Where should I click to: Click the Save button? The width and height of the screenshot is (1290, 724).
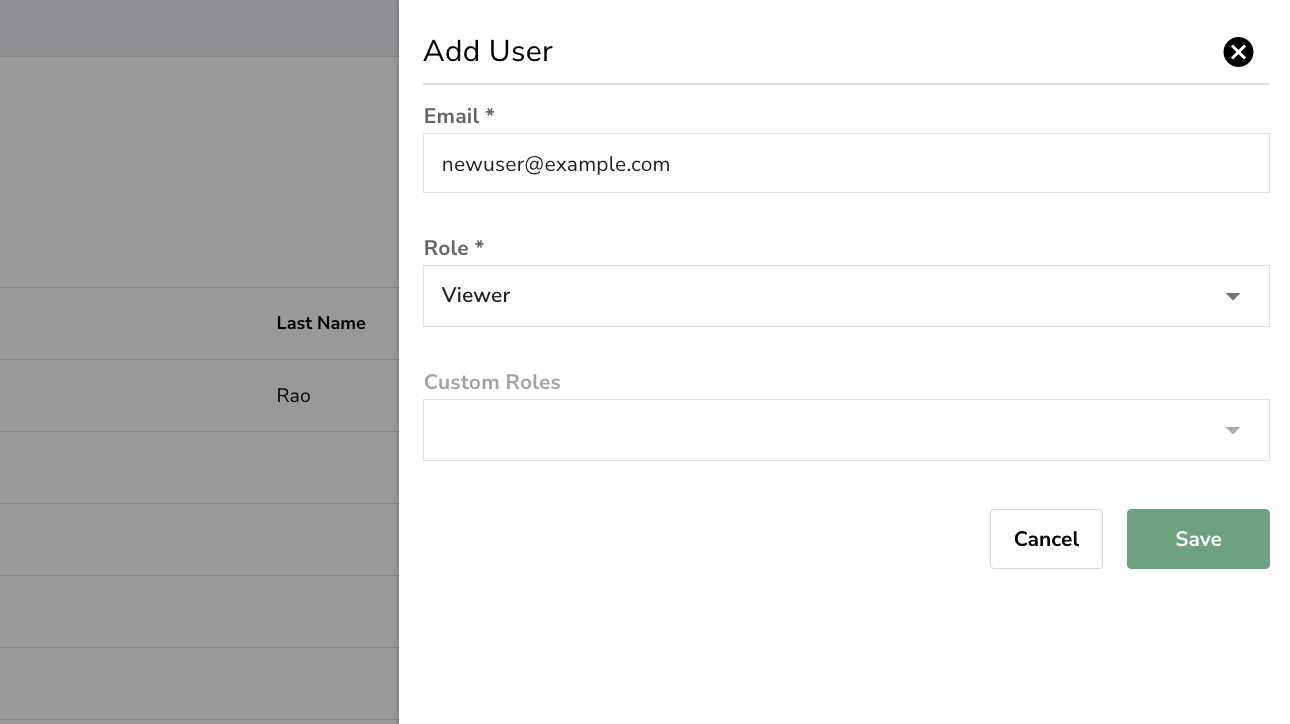click(x=1198, y=539)
